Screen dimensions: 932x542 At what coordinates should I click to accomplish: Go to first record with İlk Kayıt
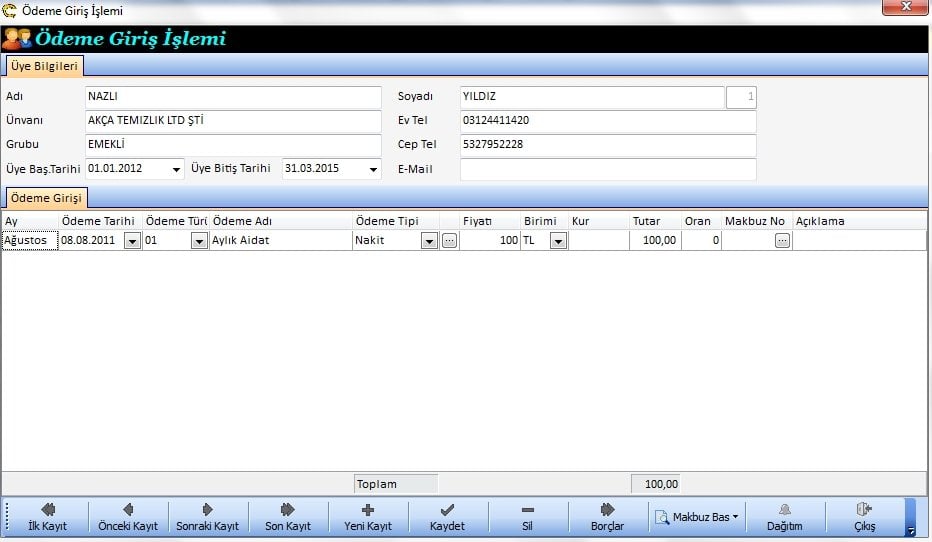tap(47, 517)
